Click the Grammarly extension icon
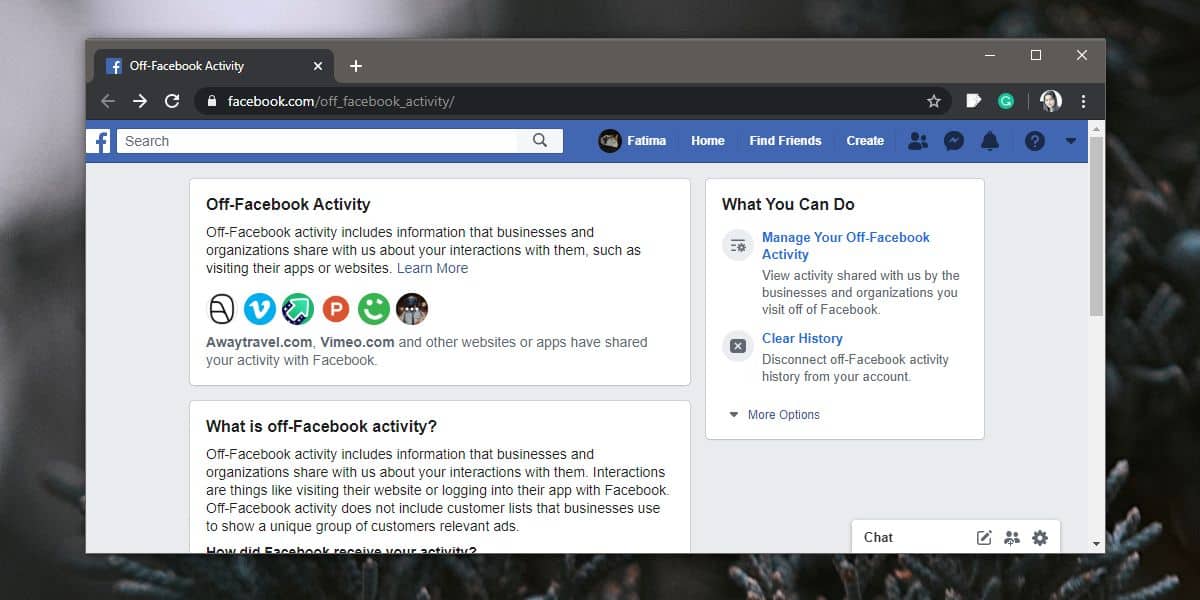Viewport: 1200px width, 600px height. (1006, 101)
